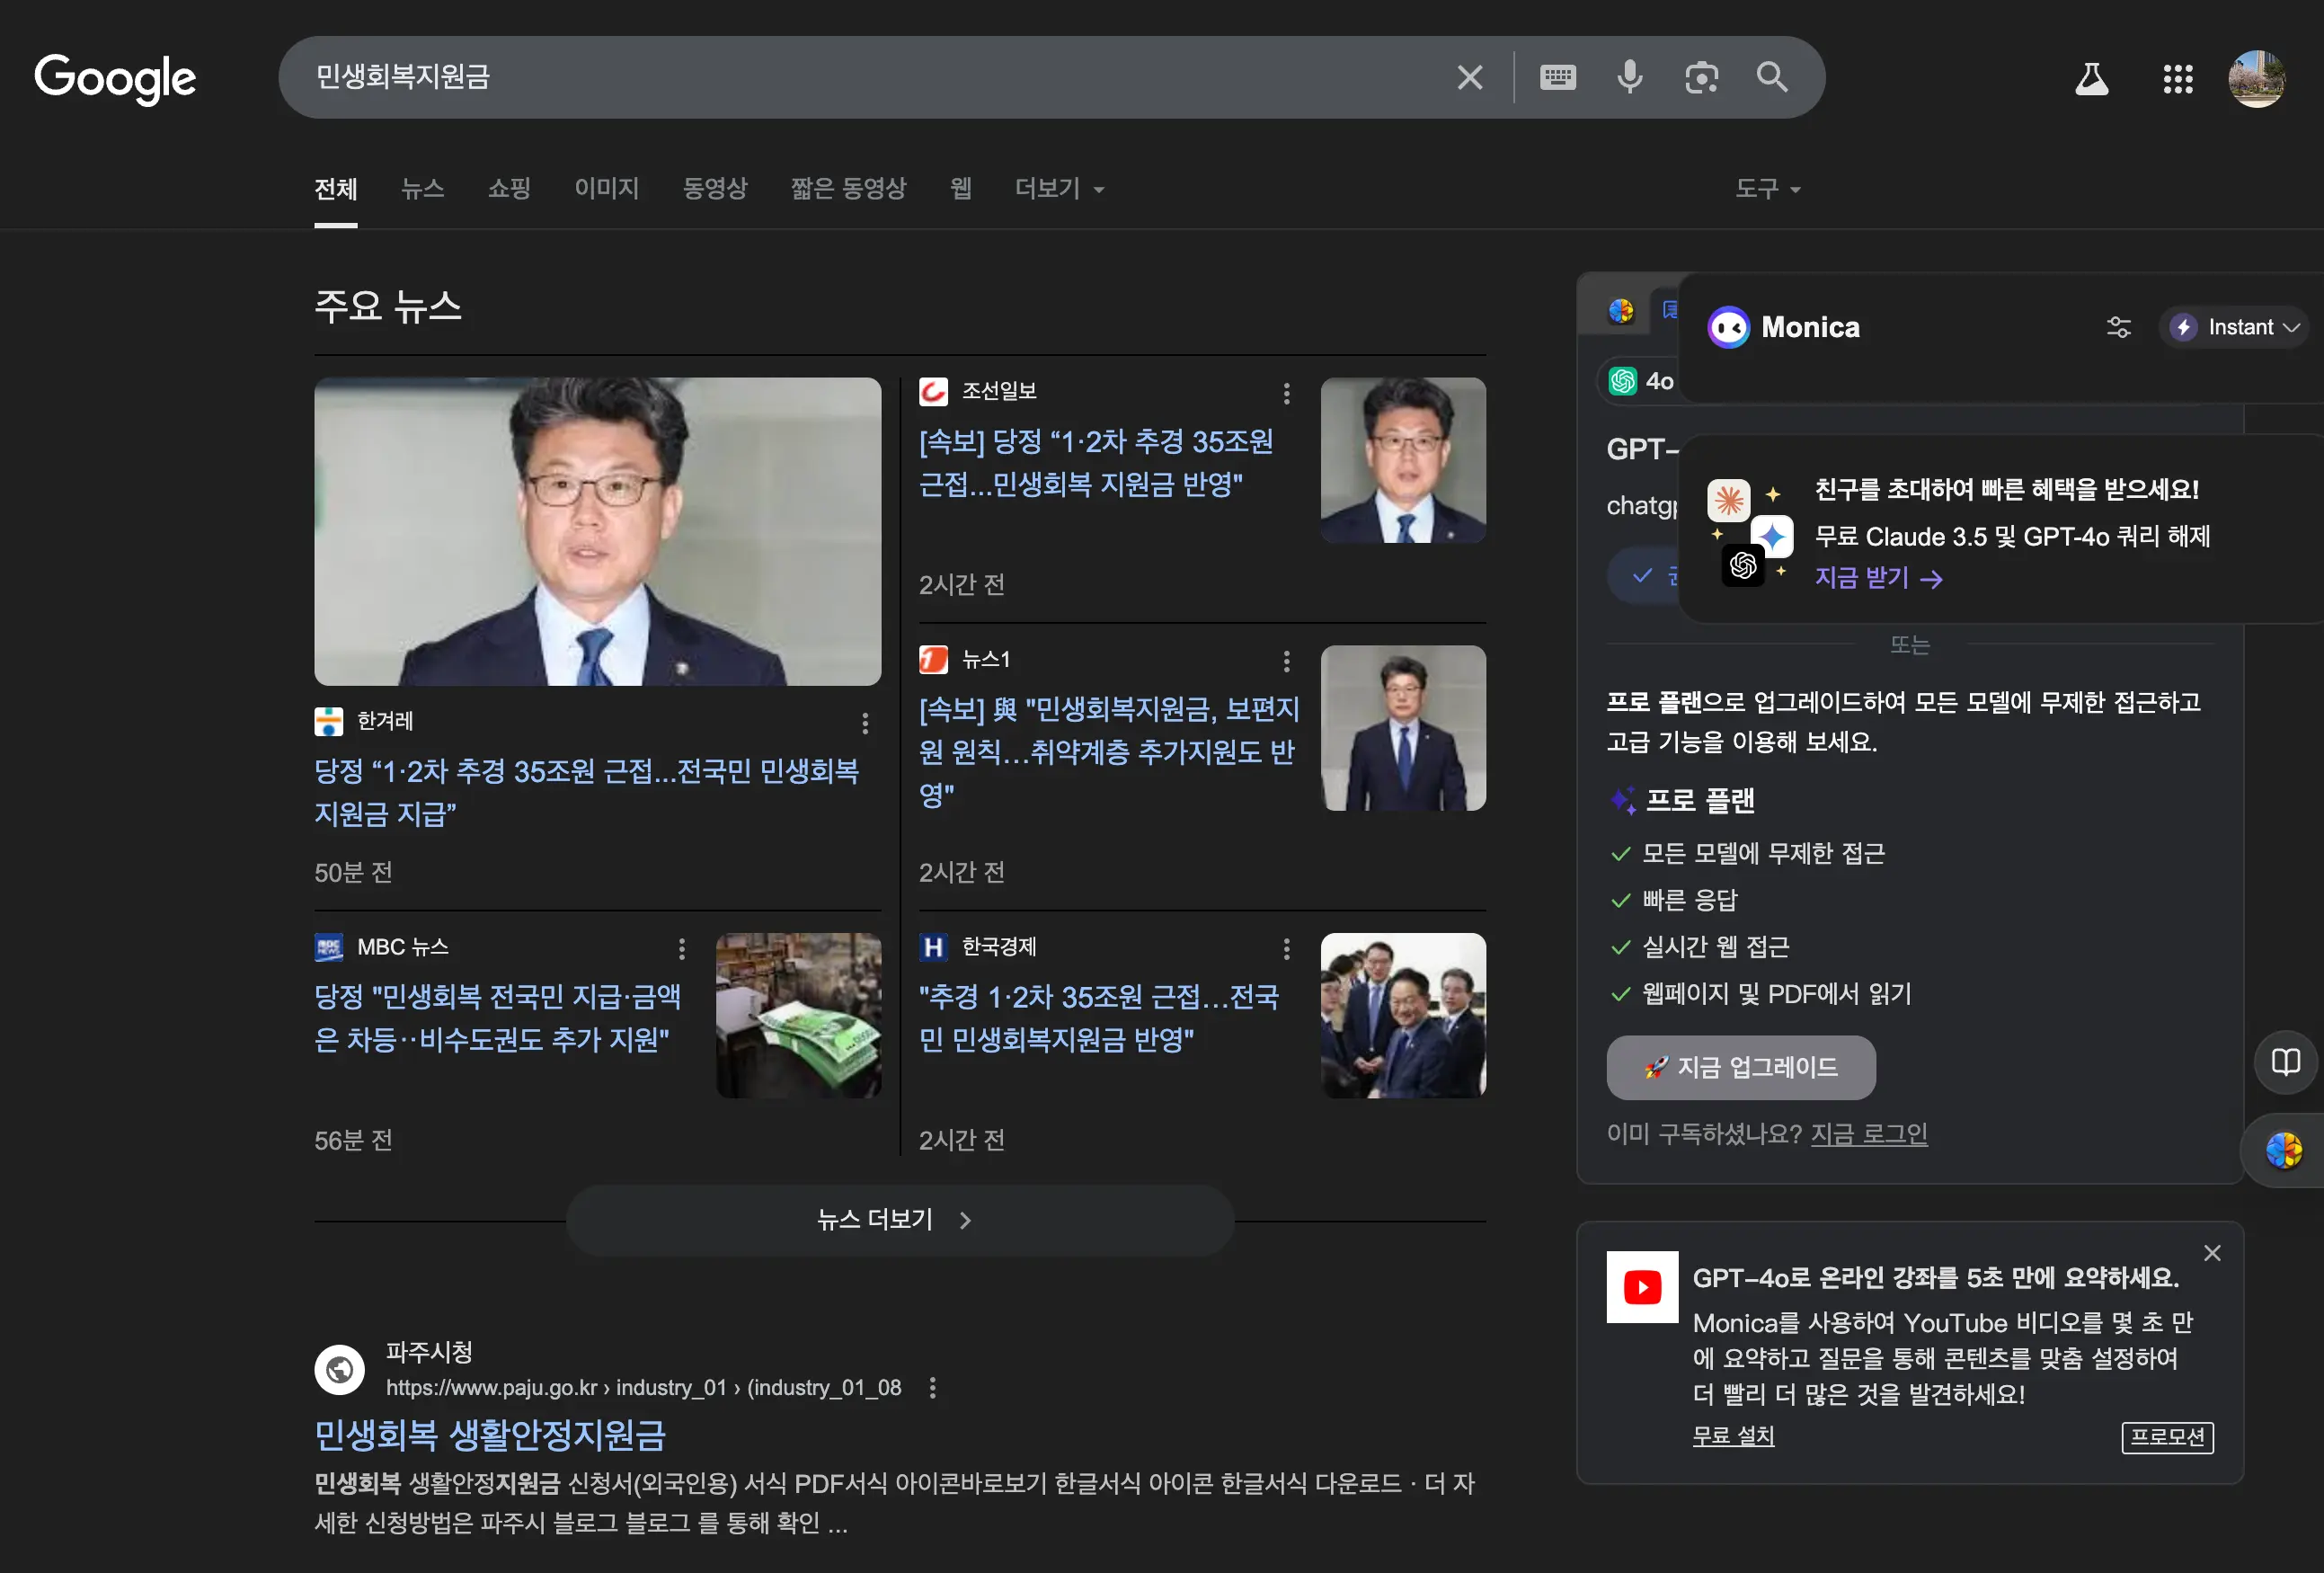Image resolution: width=2324 pixels, height=1573 pixels.
Task: Open more options for 뉴스1 article
Action: pyautogui.click(x=1286, y=661)
